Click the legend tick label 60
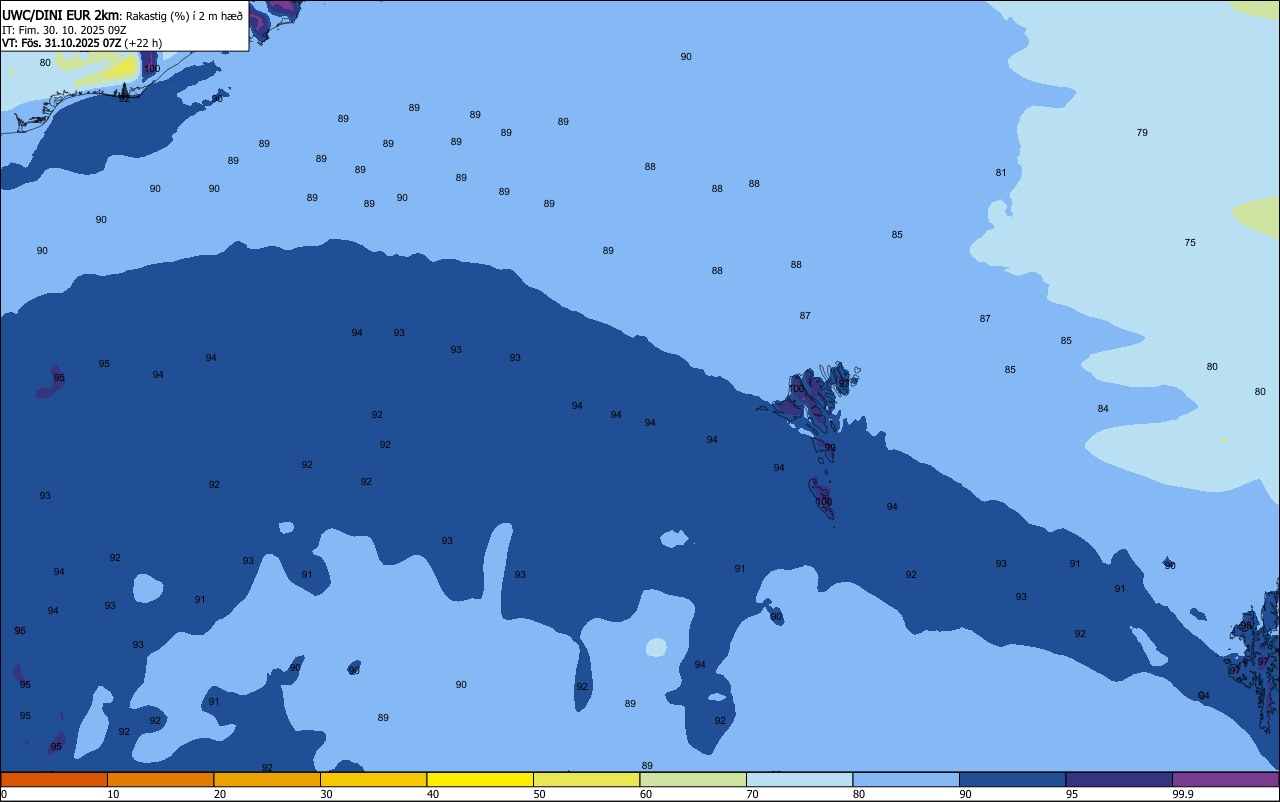 646,794
